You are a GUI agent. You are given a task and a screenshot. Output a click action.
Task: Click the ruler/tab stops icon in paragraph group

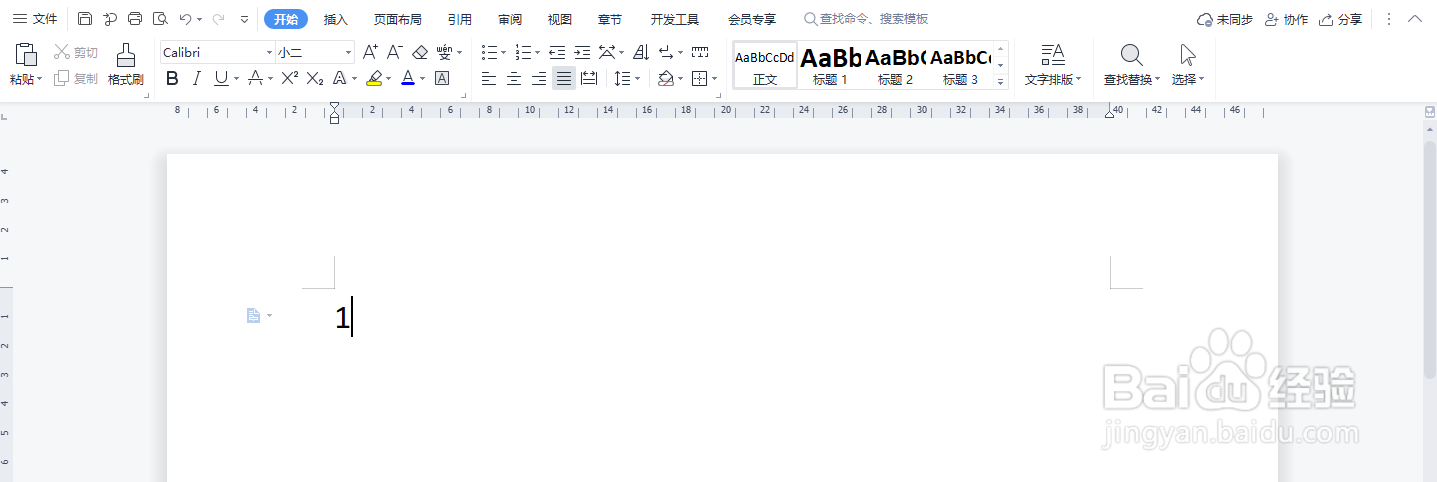point(700,52)
